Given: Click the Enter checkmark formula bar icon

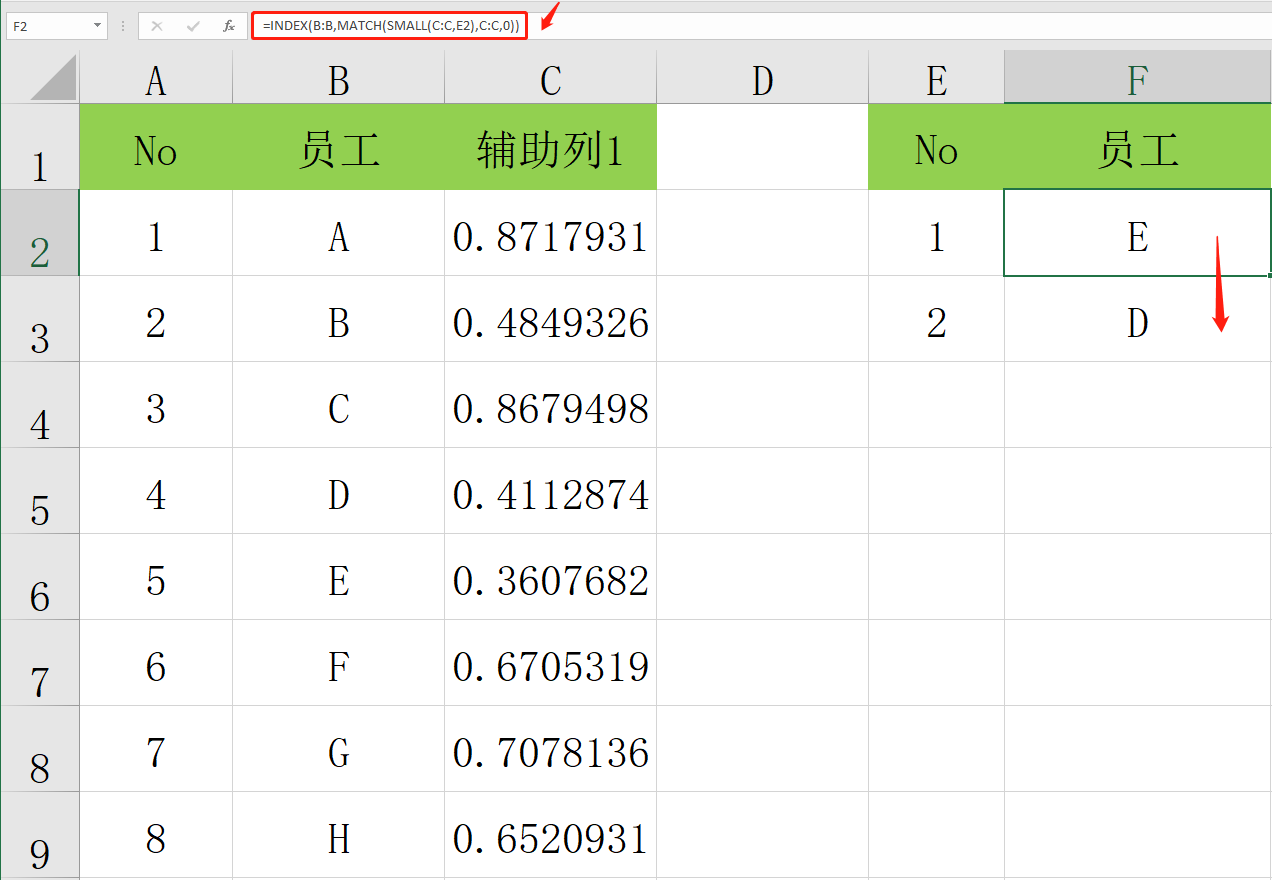Looking at the screenshot, I should 193,26.
